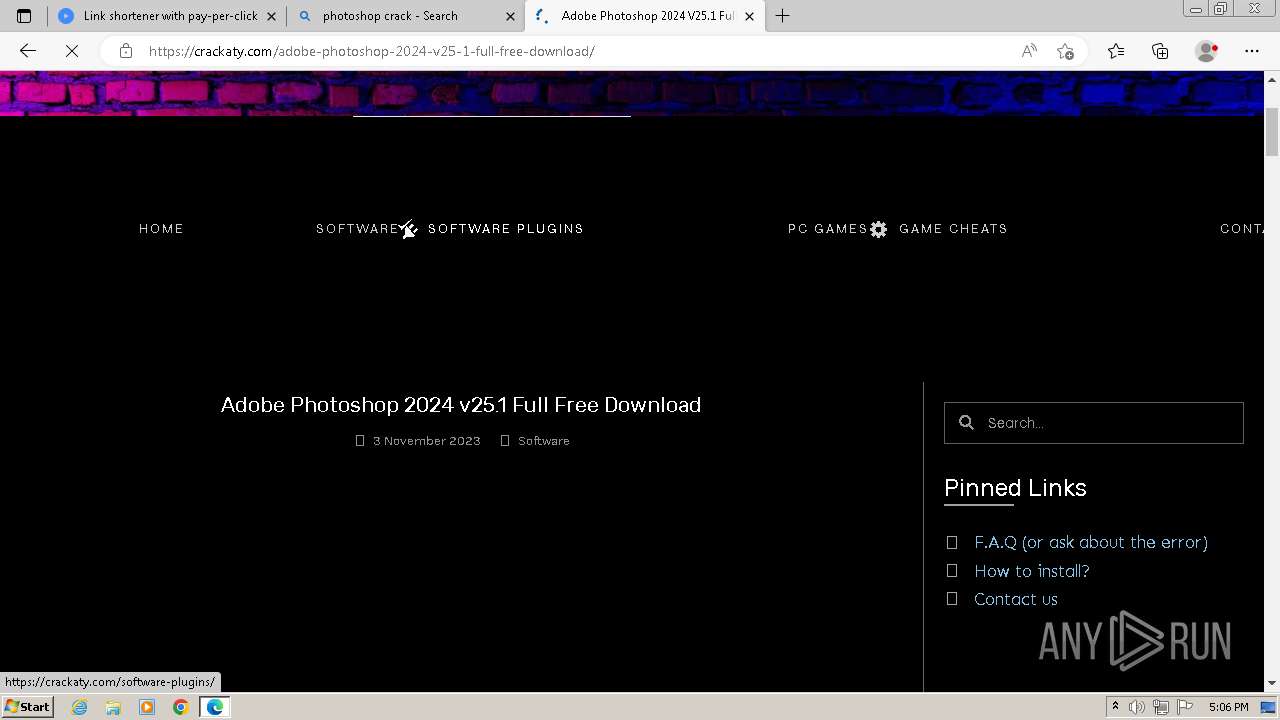1280x720 pixels.
Task: Open the PC GAMES menu item
Action: pyautogui.click(x=828, y=229)
